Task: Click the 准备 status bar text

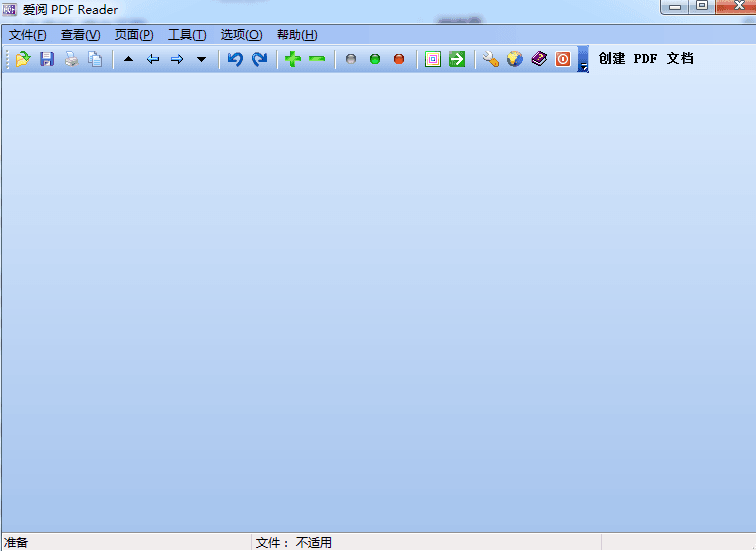Action: [16, 542]
